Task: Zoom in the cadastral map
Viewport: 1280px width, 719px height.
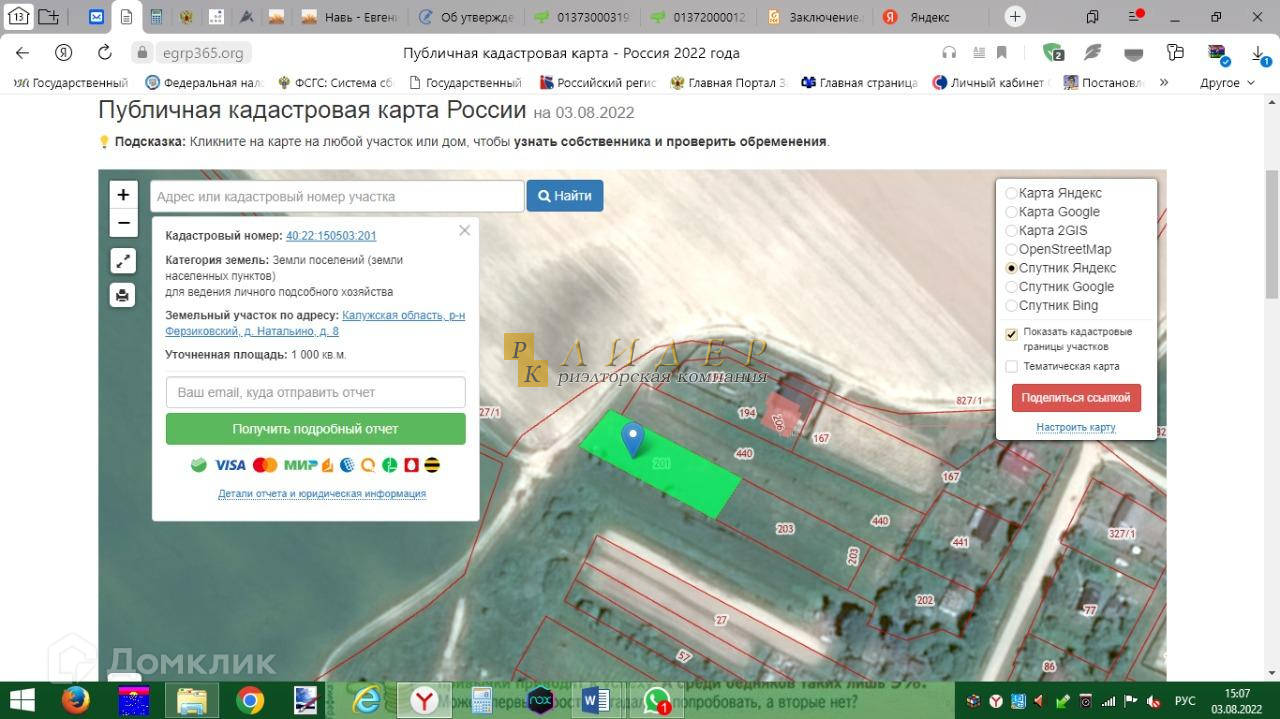Action: 123,195
